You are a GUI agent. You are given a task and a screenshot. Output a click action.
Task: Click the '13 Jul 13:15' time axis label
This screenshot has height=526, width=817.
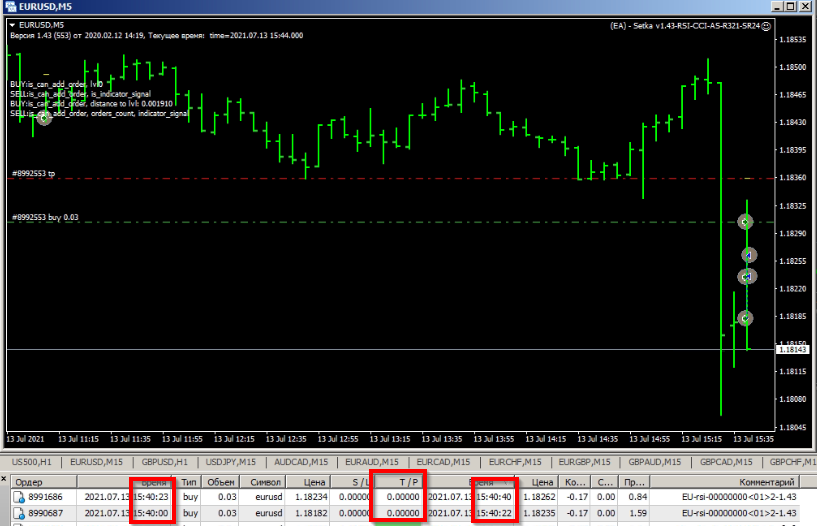pos(390,439)
